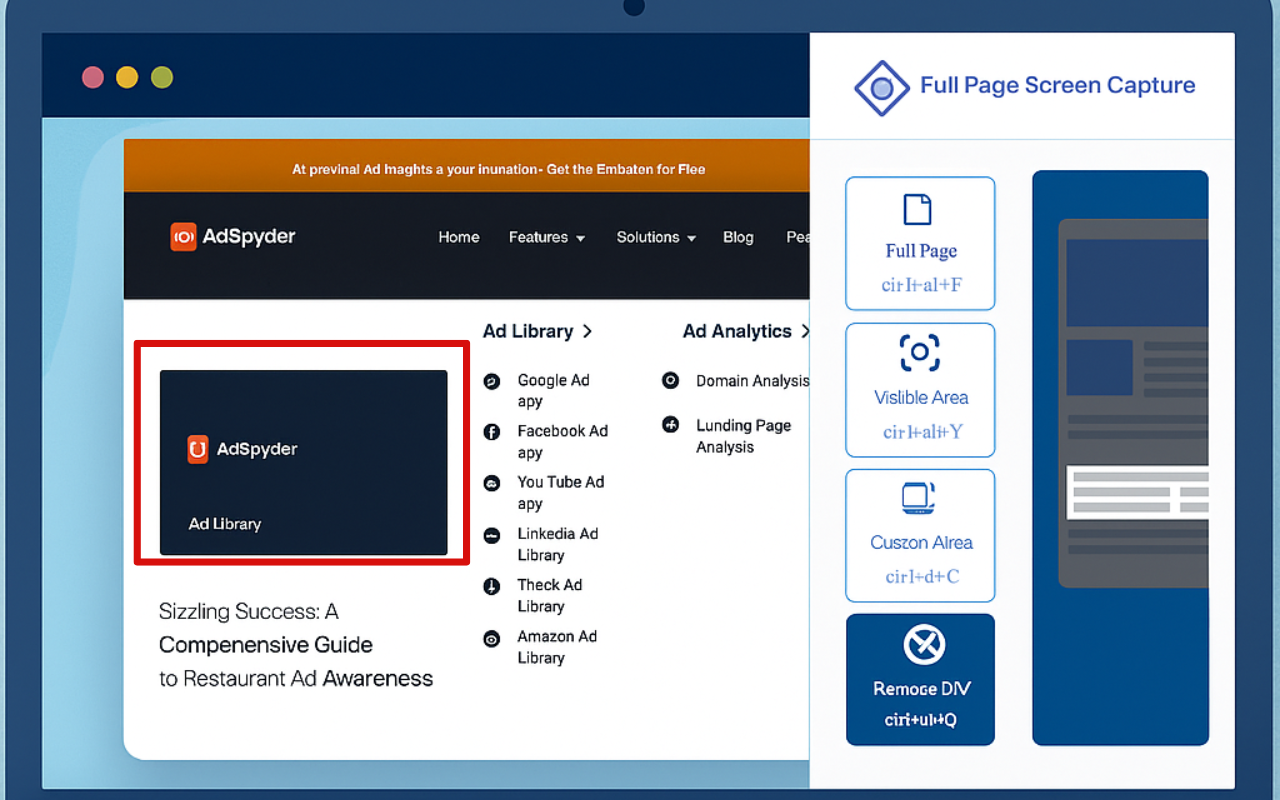Screen dimensions: 1280x800
Task: Select the Domain Analysis icon
Action: coord(670,381)
